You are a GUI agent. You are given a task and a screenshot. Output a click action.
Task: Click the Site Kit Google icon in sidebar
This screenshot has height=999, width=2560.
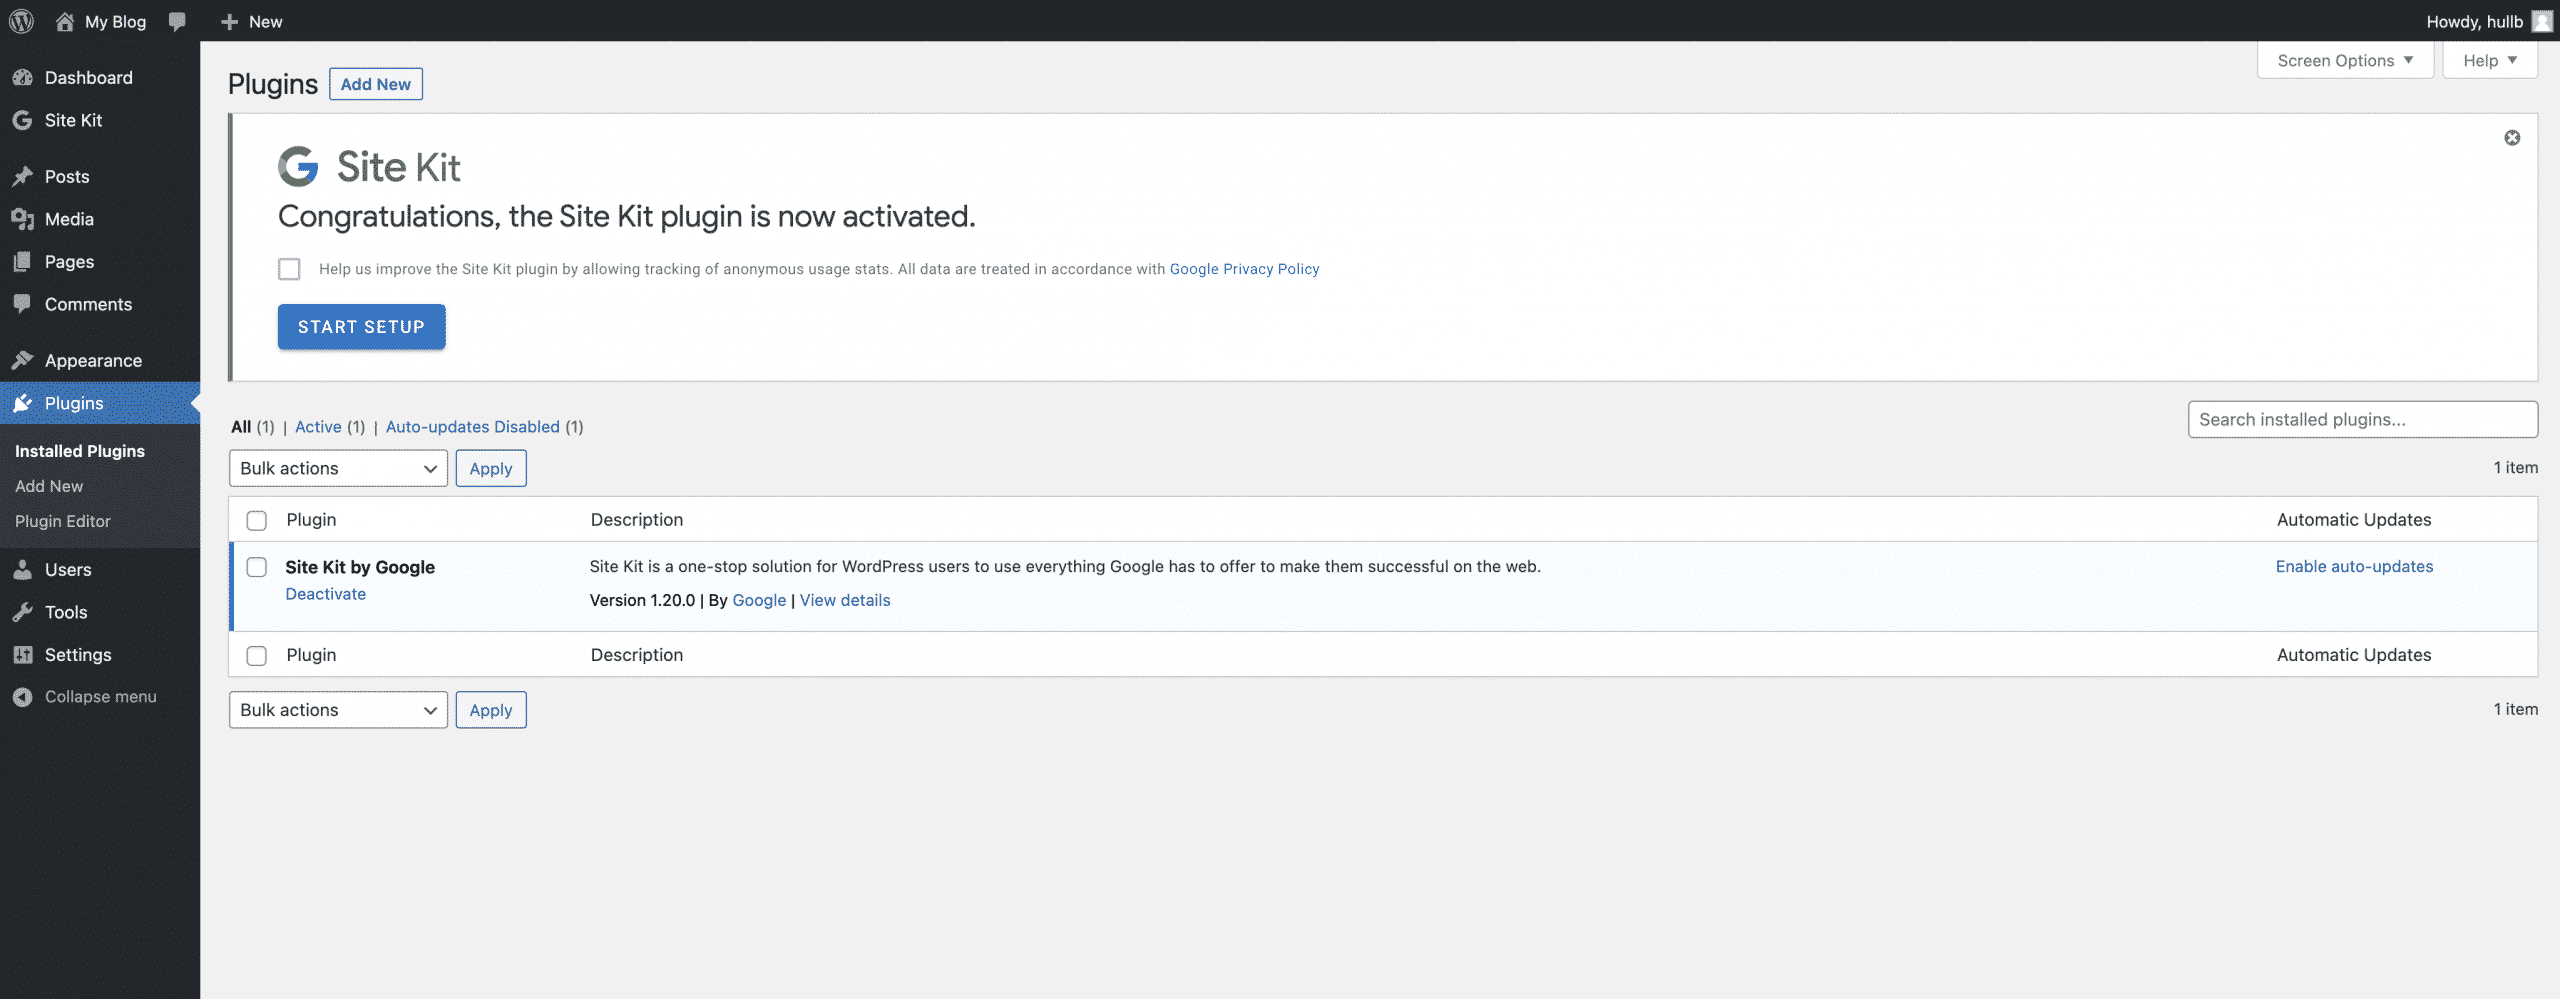23,120
